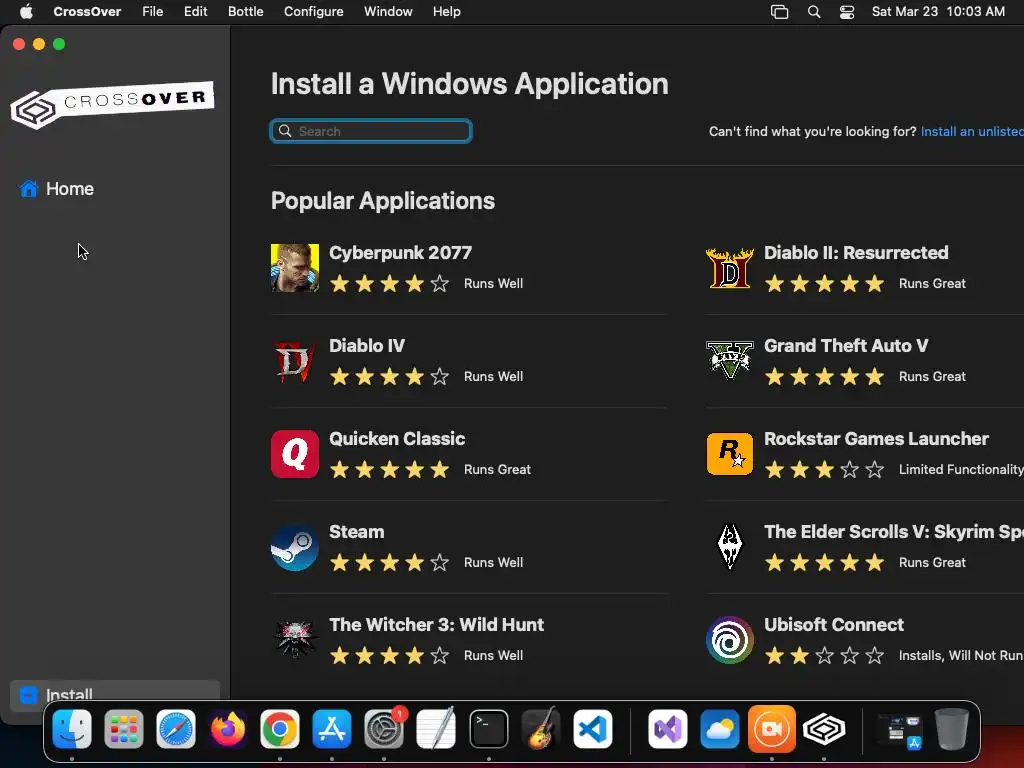1024x768 pixels.
Task: Select the Ubisoft Connect swirl icon
Action: [729, 640]
